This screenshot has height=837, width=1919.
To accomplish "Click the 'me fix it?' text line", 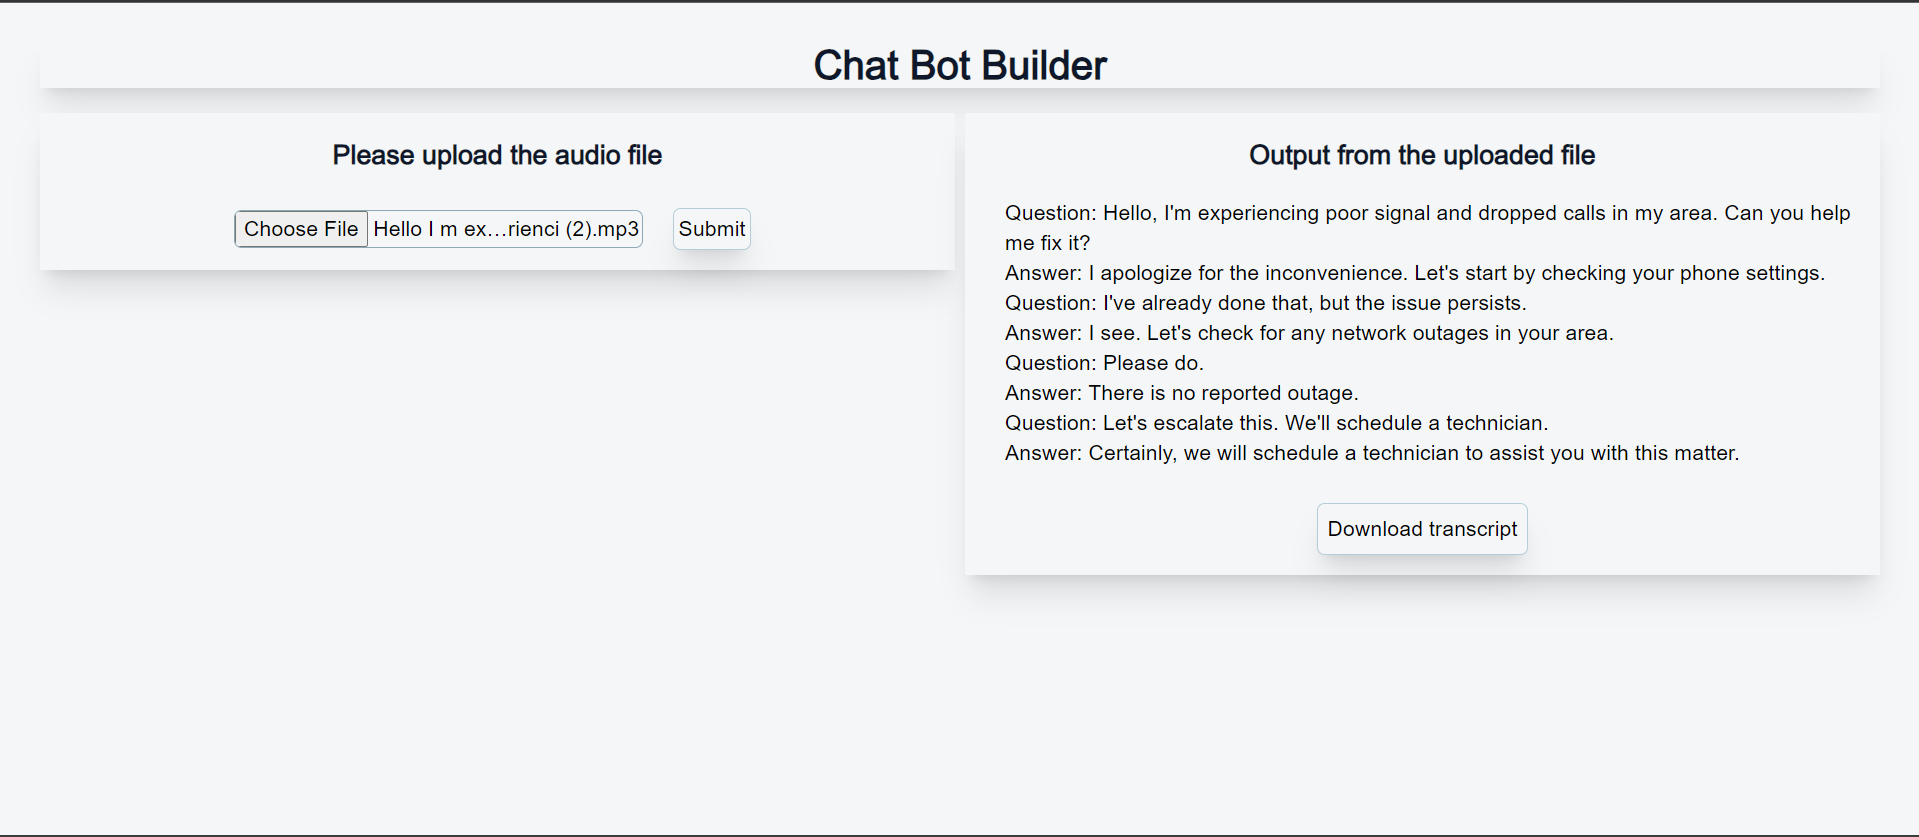I will 1047,243.
